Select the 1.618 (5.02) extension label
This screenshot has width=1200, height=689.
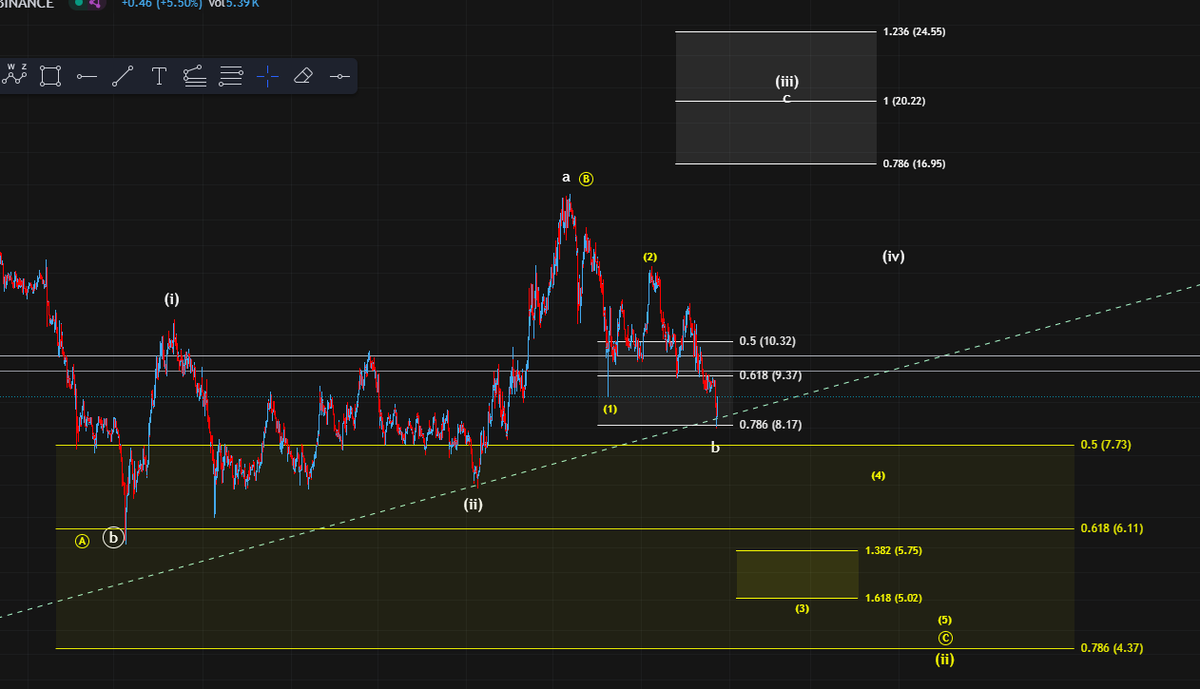point(893,598)
